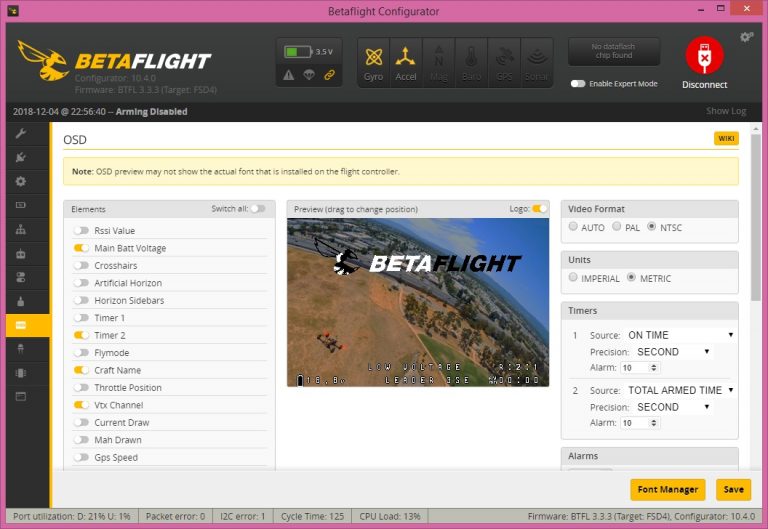Select AUTO video format
This screenshot has height=529, width=768.
coord(573,226)
